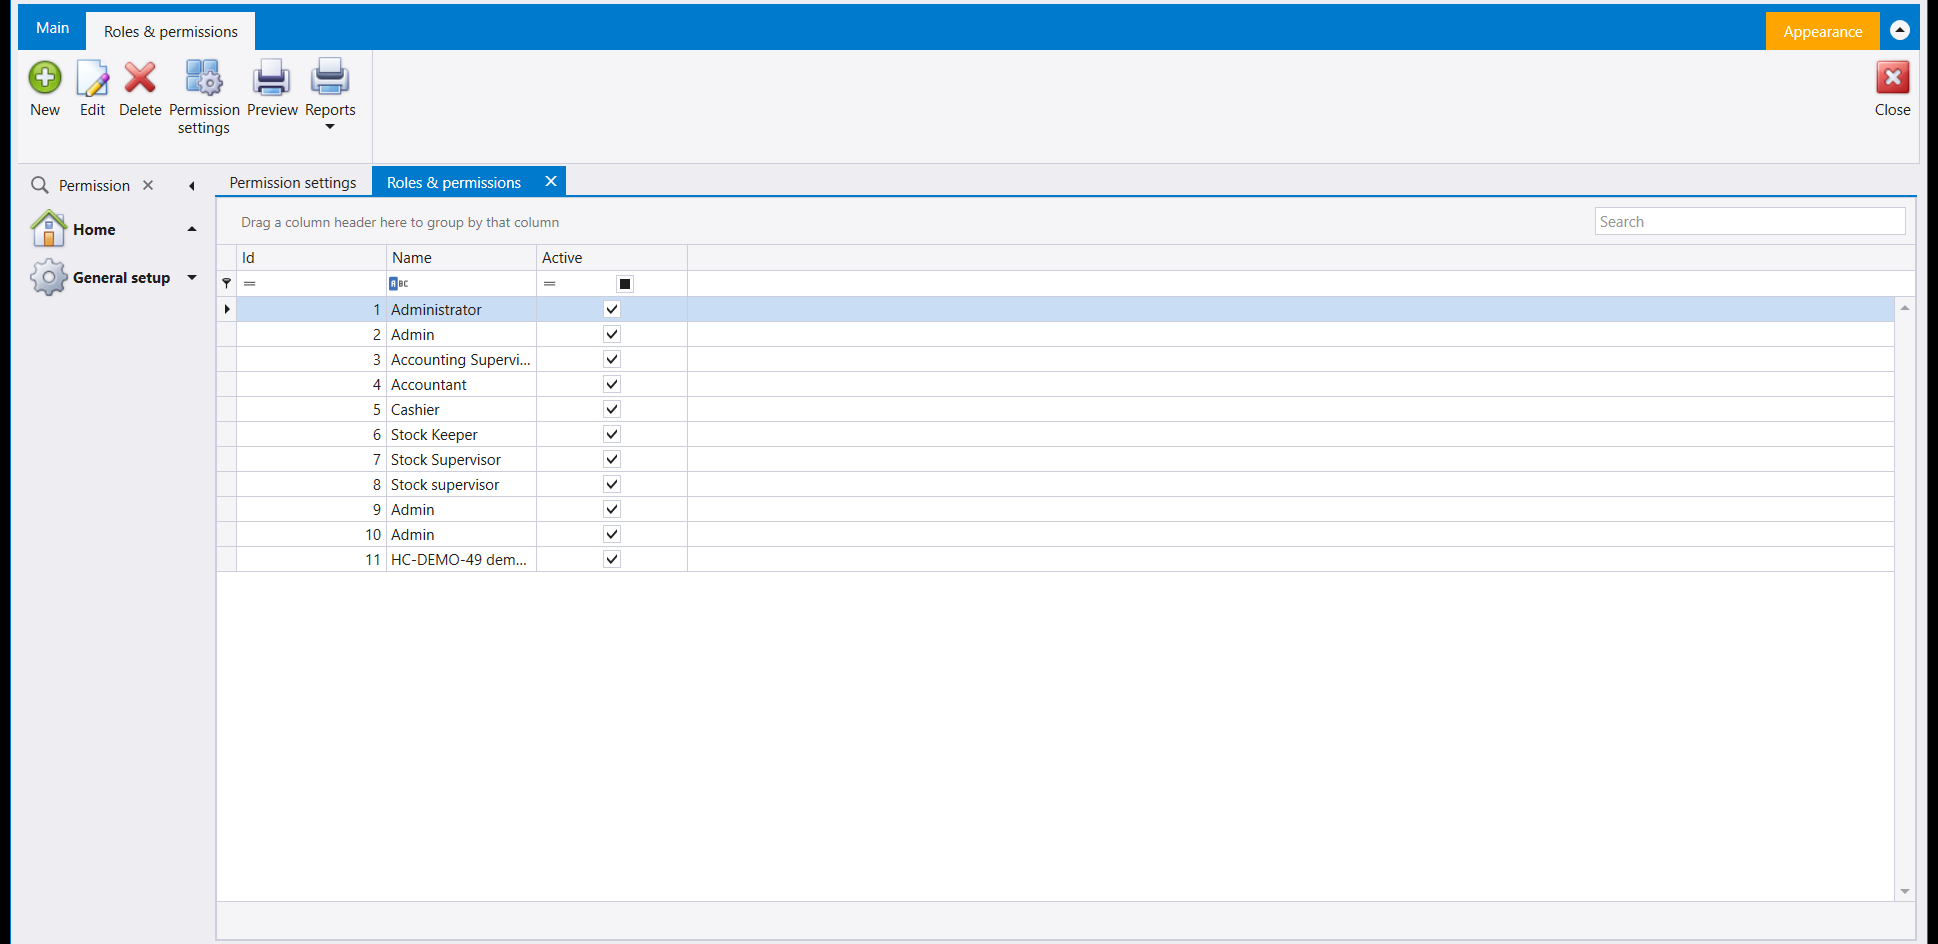Click the Appearance button
Screen dimensions: 1938x944
pos(1822,31)
